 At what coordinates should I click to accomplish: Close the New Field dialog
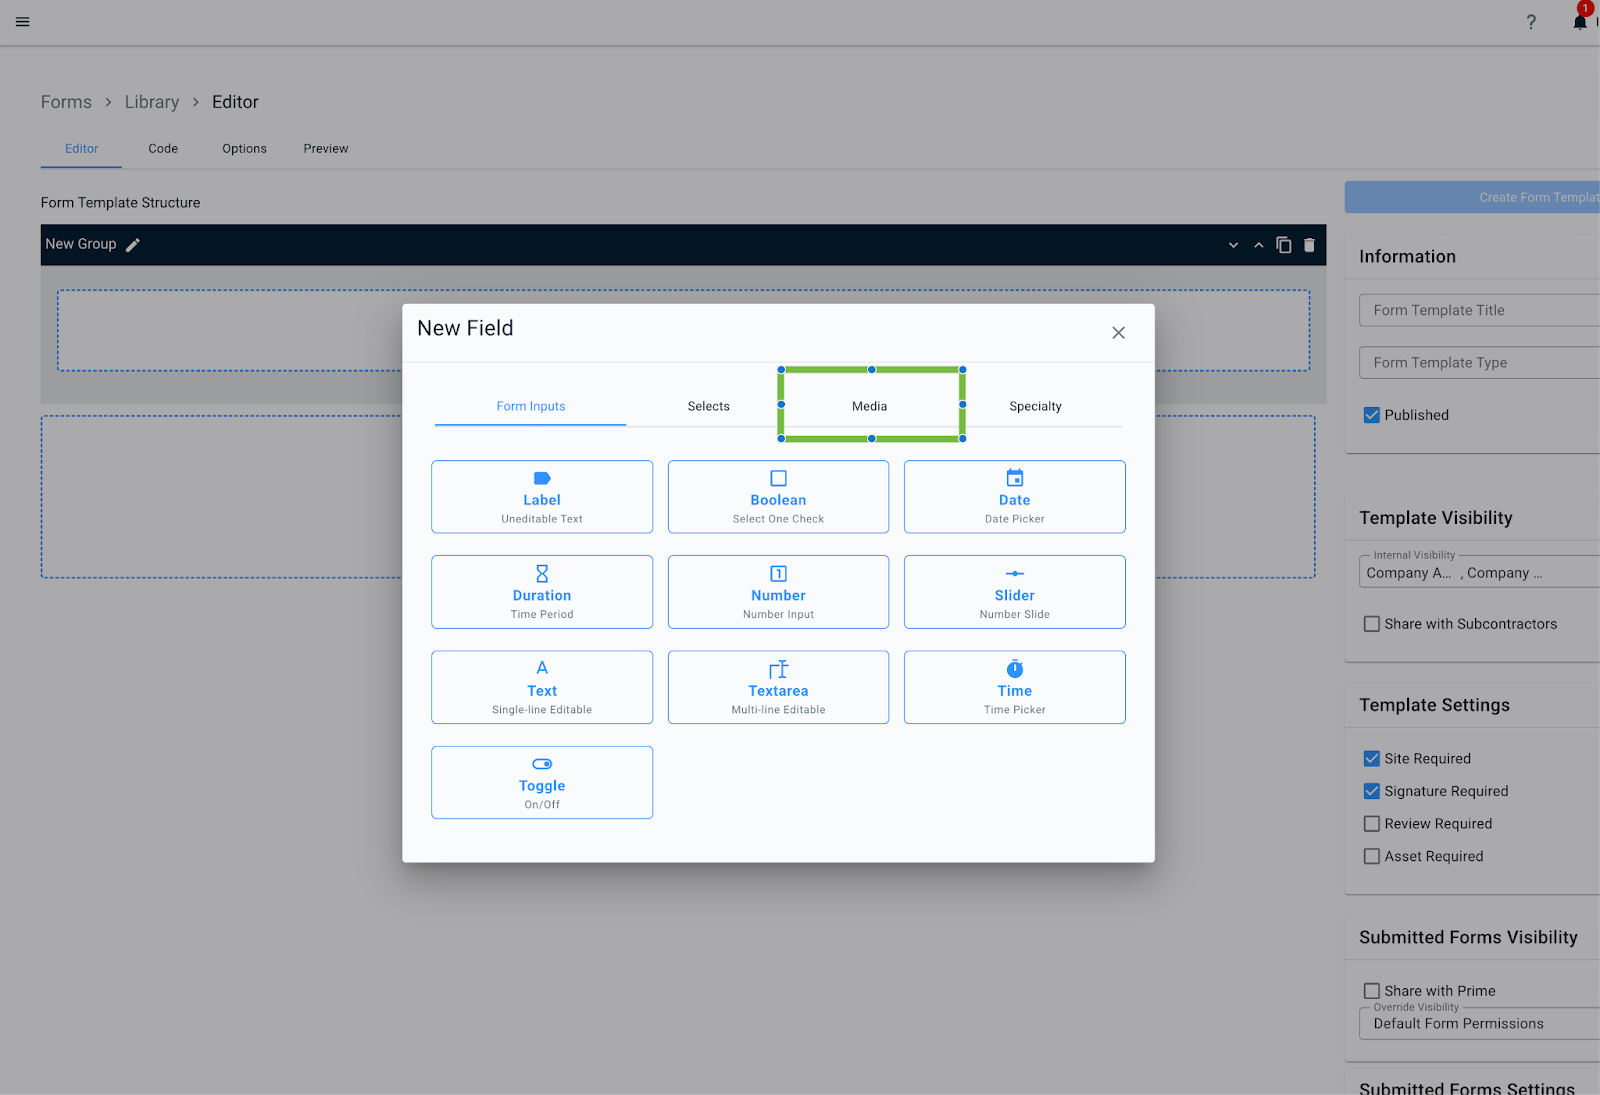[1118, 333]
